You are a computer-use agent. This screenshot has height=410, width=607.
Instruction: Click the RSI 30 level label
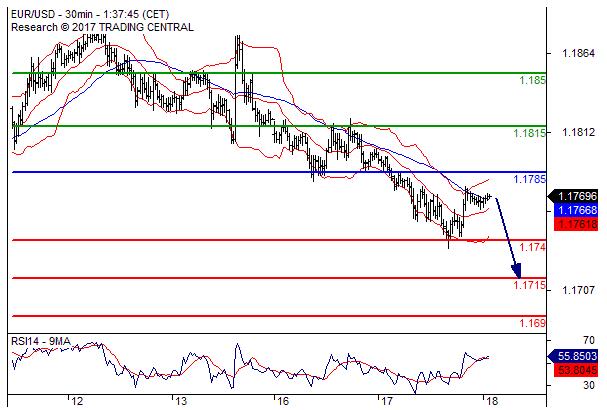(x=589, y=385)
